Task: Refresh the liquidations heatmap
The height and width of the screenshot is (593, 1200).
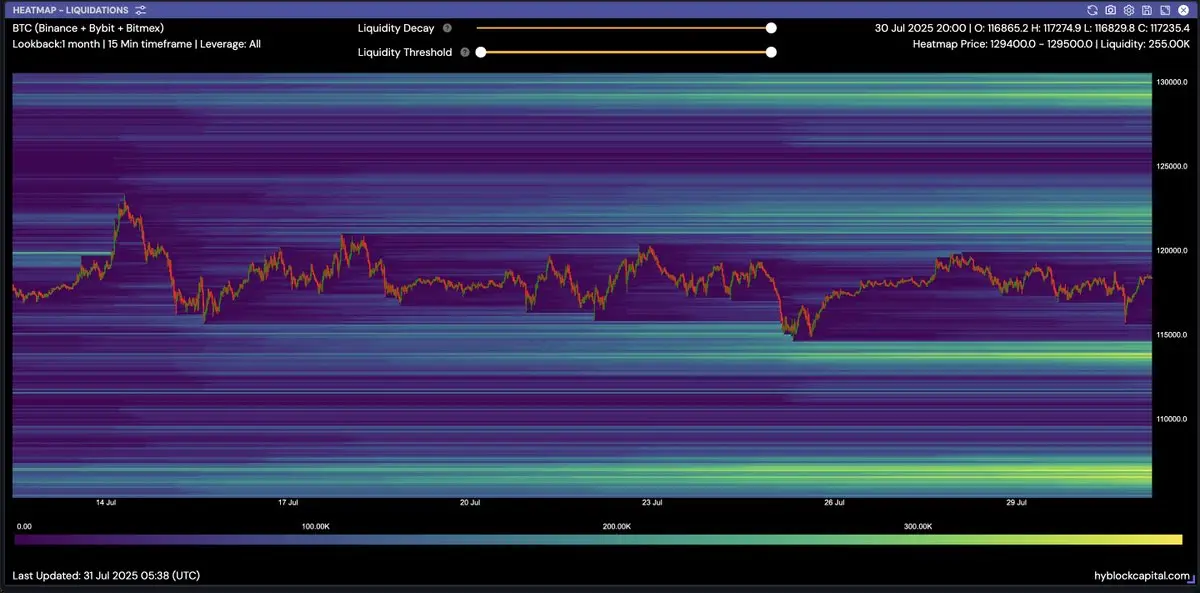Action: pos(1093,9)
